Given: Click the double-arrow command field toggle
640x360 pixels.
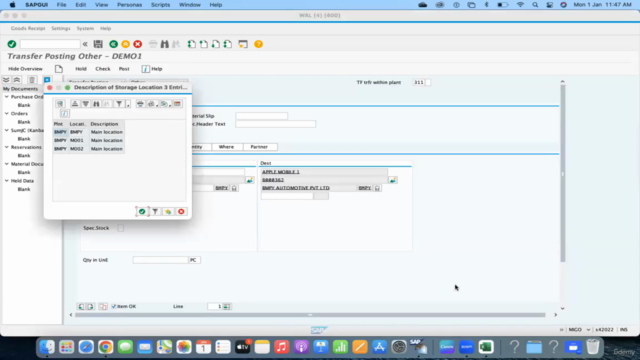Looking at the screenshot, I should click(85, 44).
